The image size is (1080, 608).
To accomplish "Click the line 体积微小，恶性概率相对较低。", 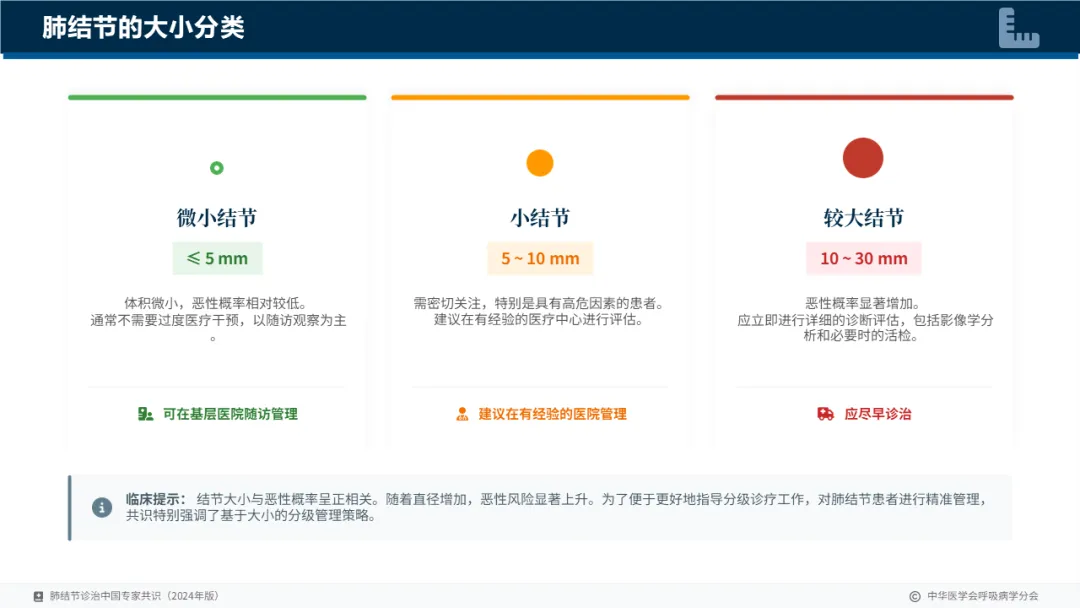I will tap(216, 303).
